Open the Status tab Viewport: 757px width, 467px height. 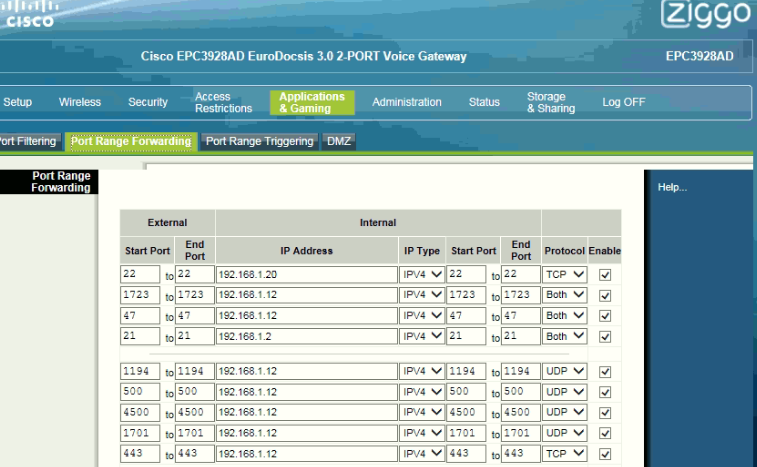click(484, 102)
